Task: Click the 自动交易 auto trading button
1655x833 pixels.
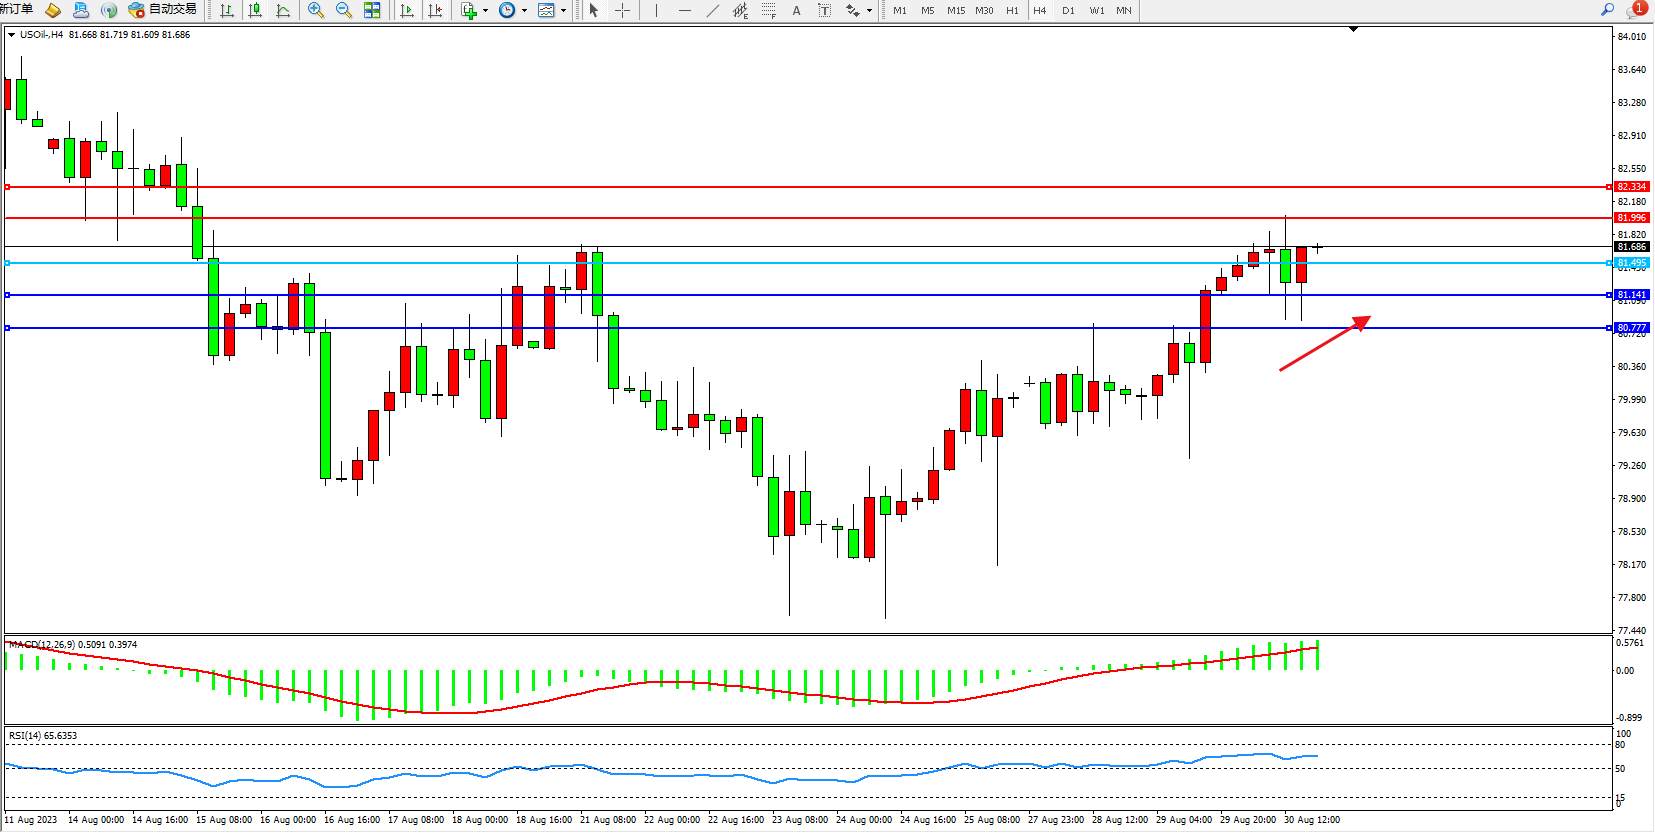Action: (162, 10)
